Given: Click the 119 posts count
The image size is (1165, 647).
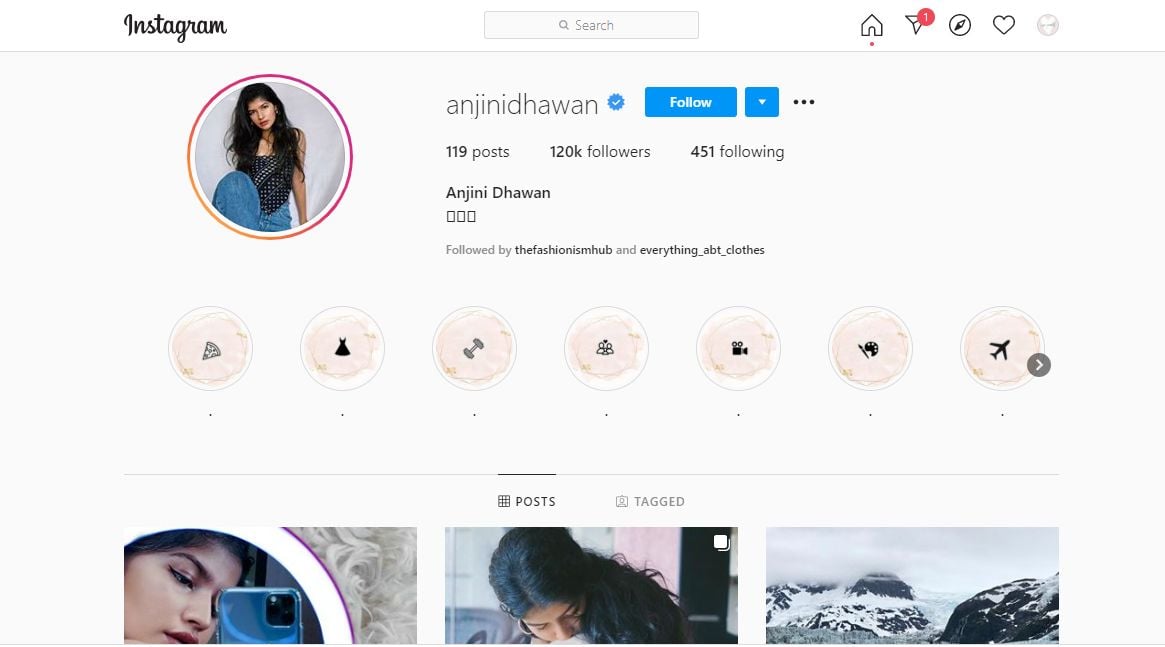Looking at the screenshot, I should [x=478, y=152].
